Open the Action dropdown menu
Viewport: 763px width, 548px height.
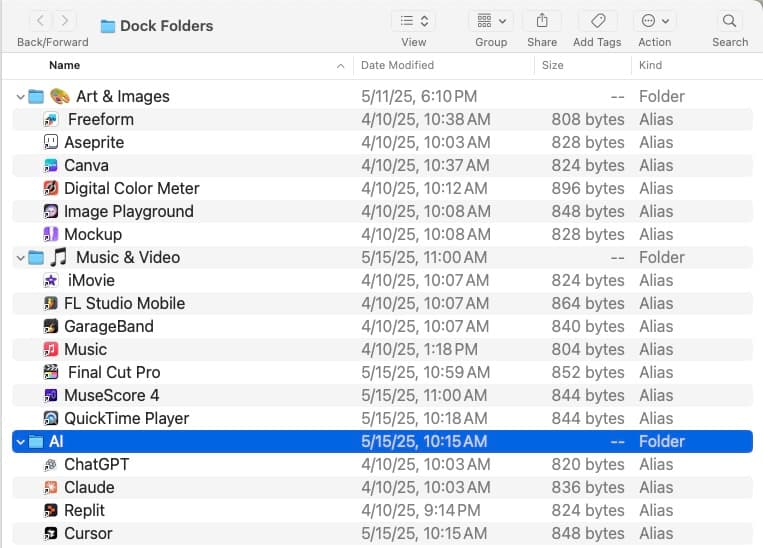coord(655,20)
